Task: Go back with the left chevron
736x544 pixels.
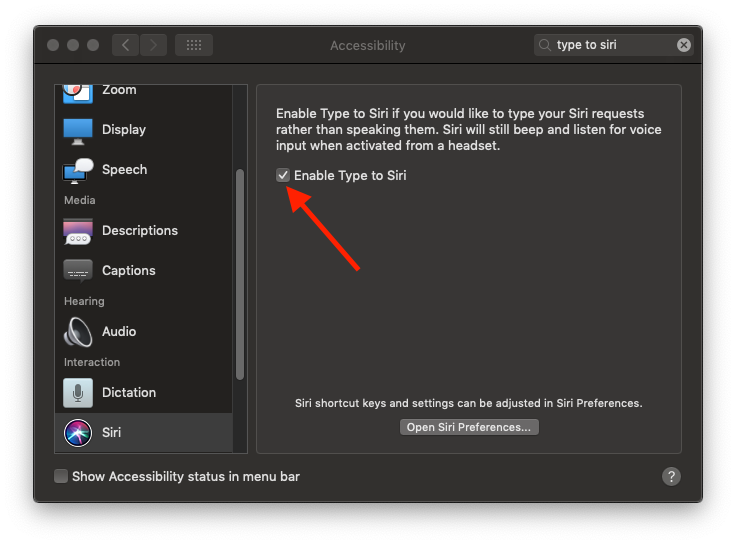Action: tap(125, 45)
